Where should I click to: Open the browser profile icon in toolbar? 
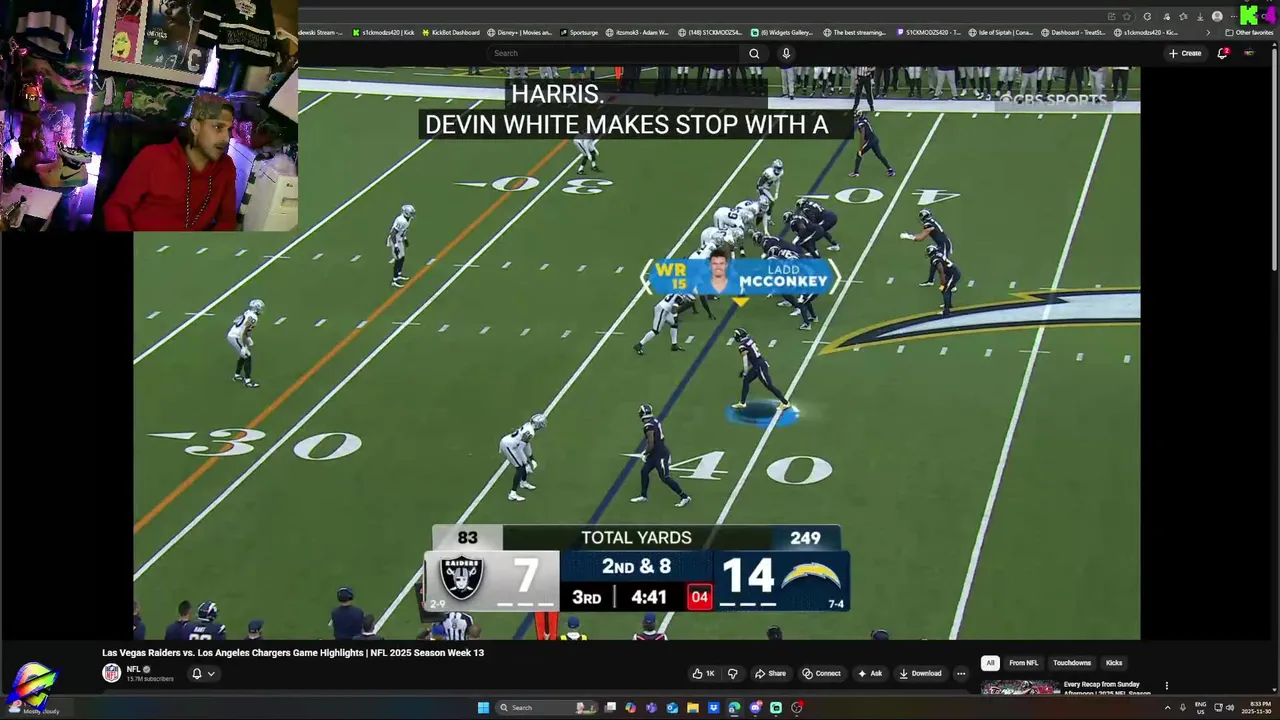point(1217,16)
